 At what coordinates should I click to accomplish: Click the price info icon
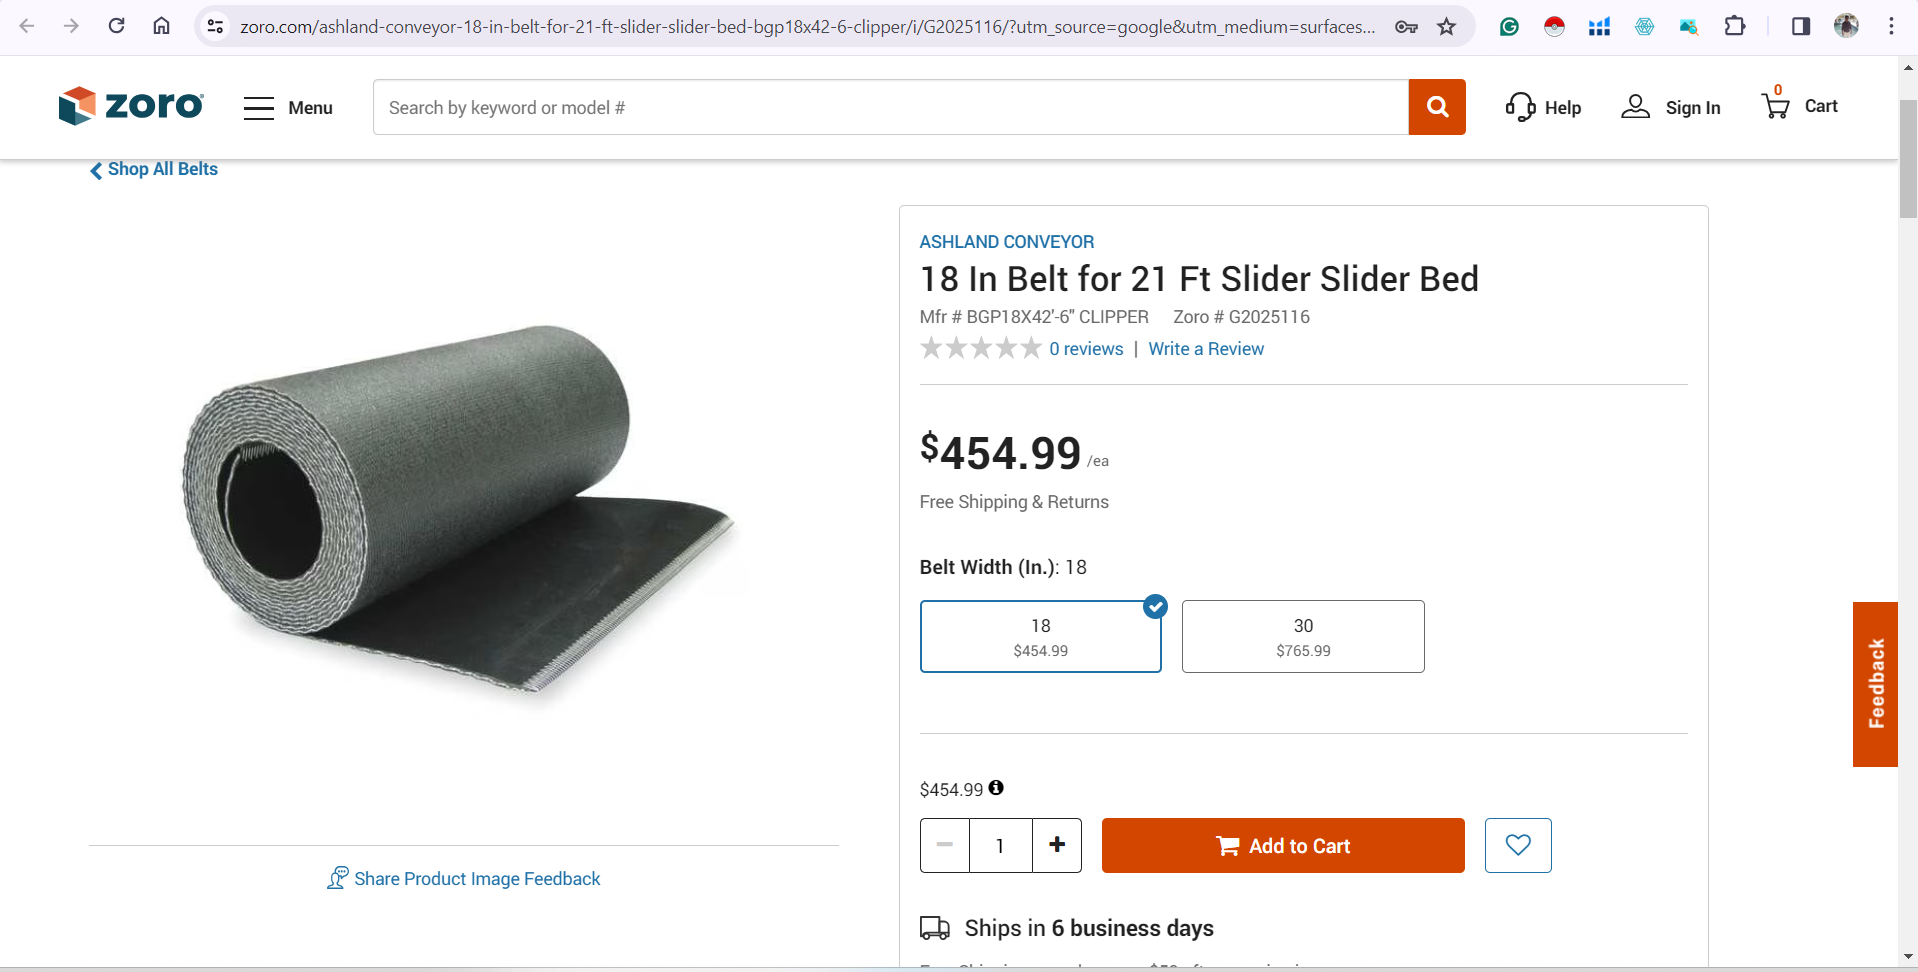(996, 788)
